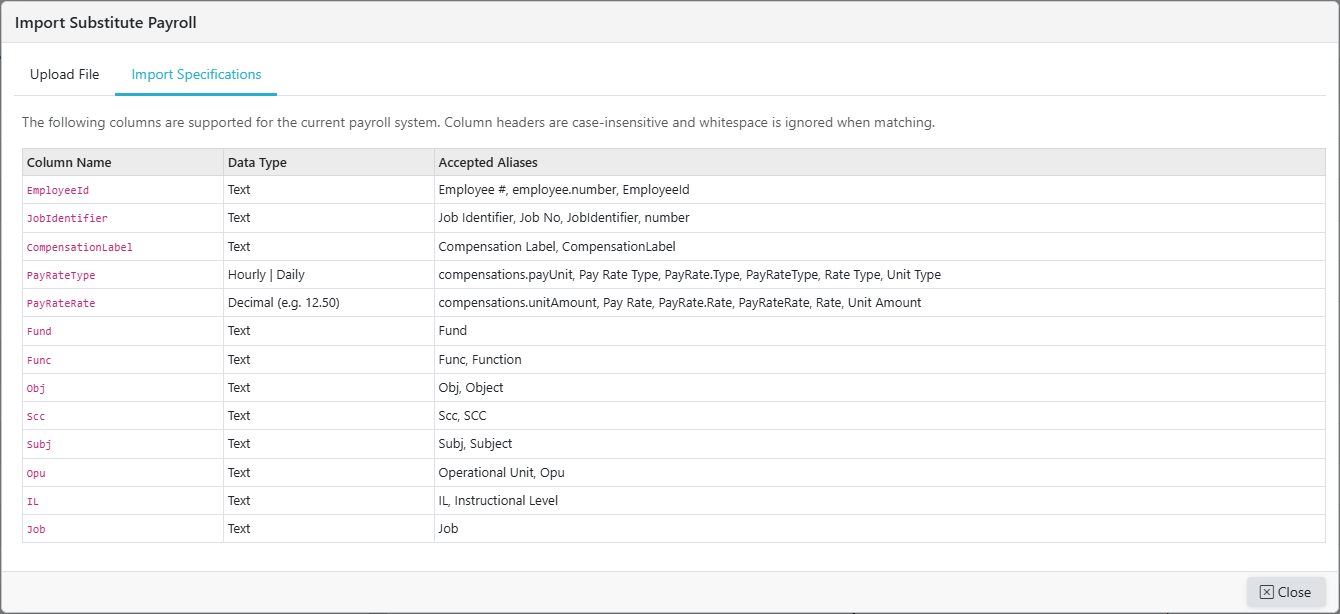Select the Import Specifications tab
The height and width of the screenshot is (614, 1340).
pos(196,75)
